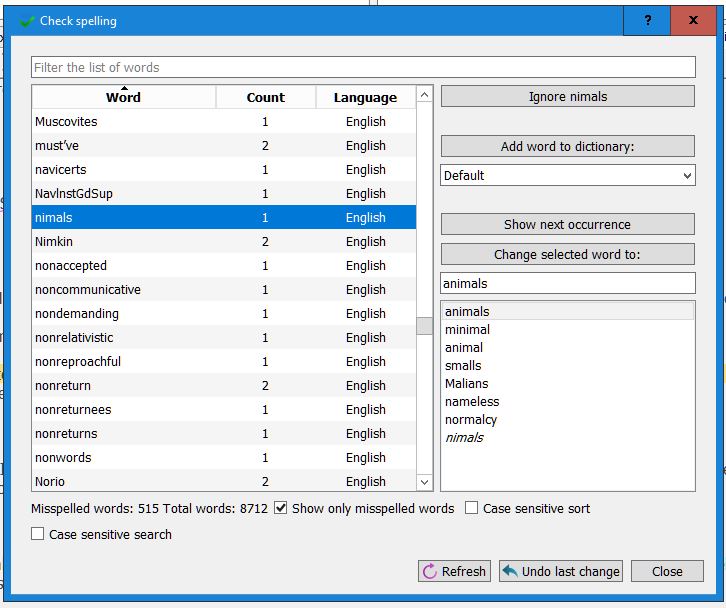
Task: Select the word 'must've' row
Action: [x=224, y=146]
